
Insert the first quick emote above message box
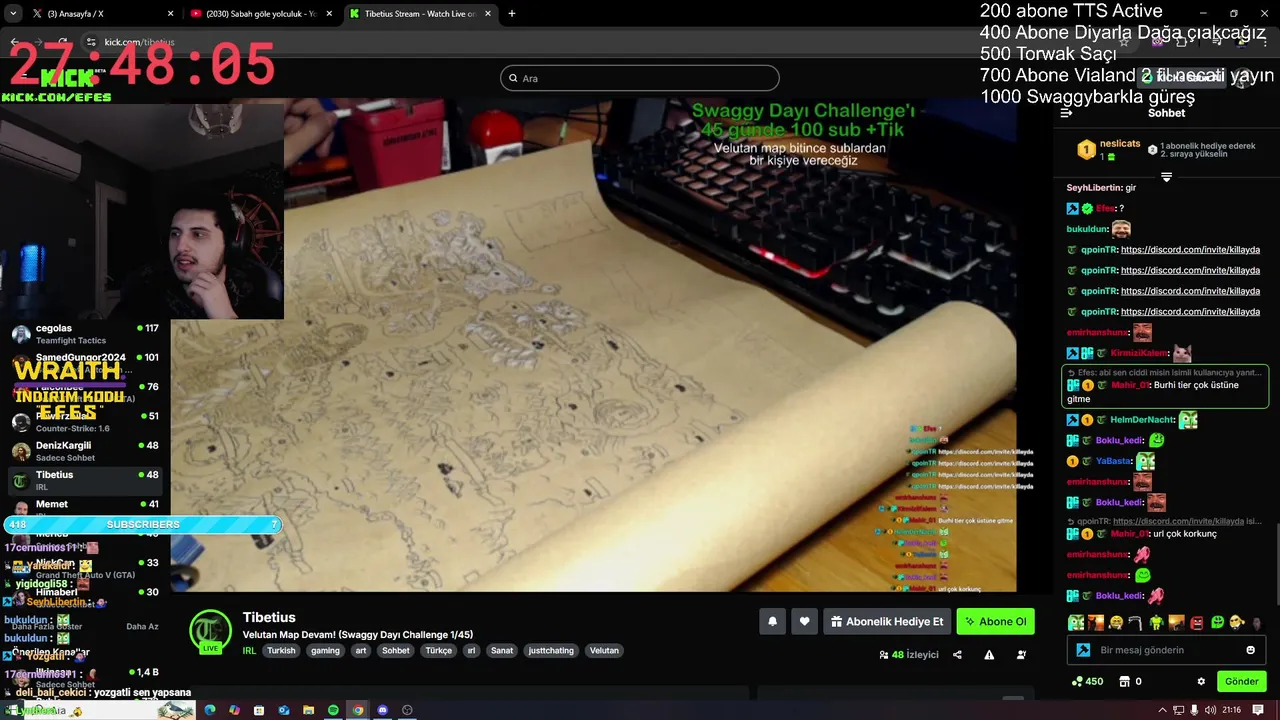tap(1076, 622)
